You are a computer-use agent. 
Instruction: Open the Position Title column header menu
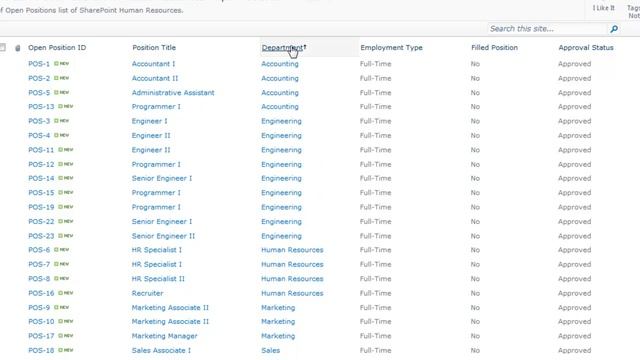pyautogui.click(x=154, y=48)
